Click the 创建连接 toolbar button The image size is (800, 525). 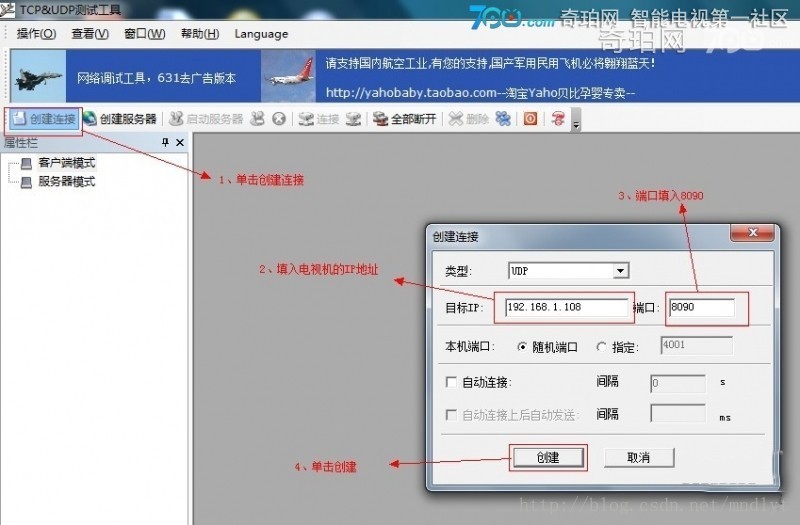pyautogui.click(x=44, y=119)
